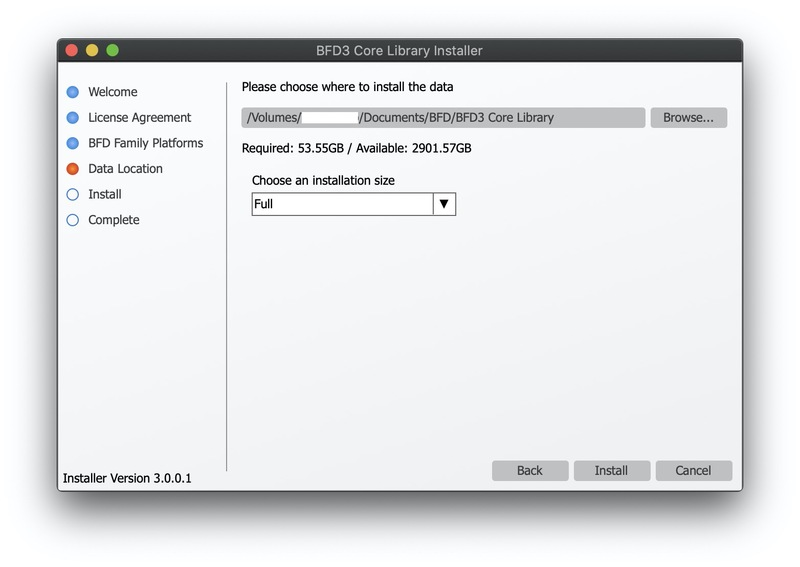Click the empty Install step circle
This screenshot has width=800, height=567.
coord(73,194)
